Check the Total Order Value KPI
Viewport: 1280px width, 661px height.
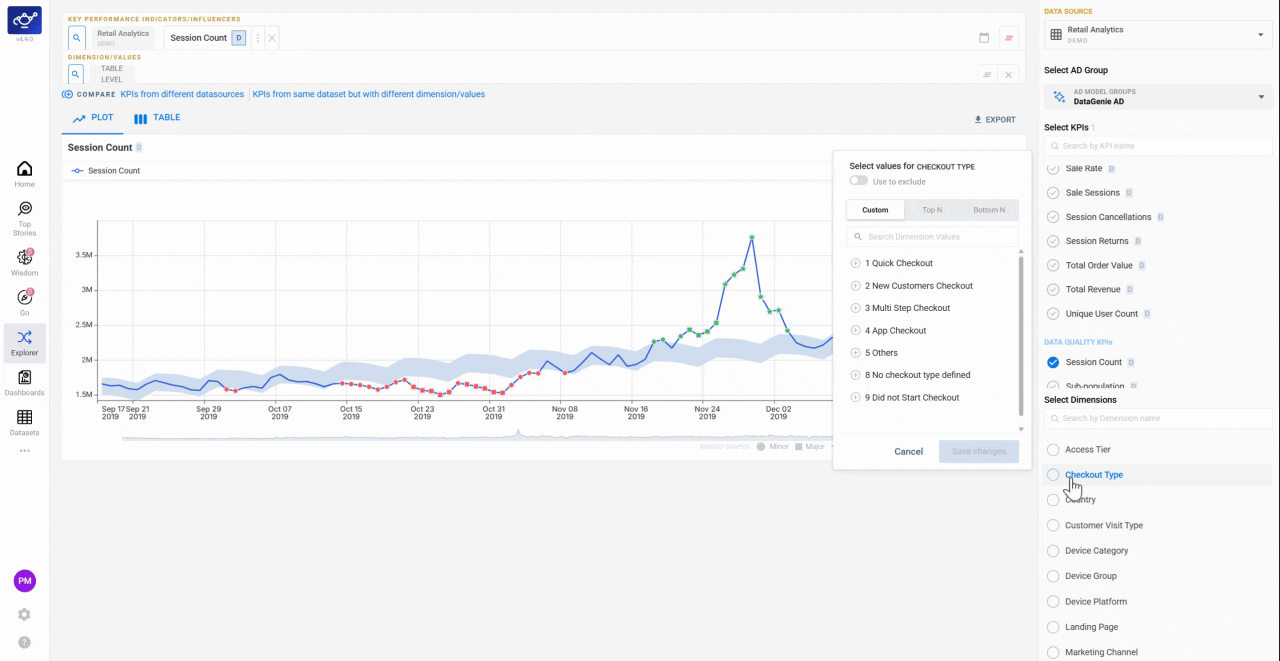tap(1053, 265)
